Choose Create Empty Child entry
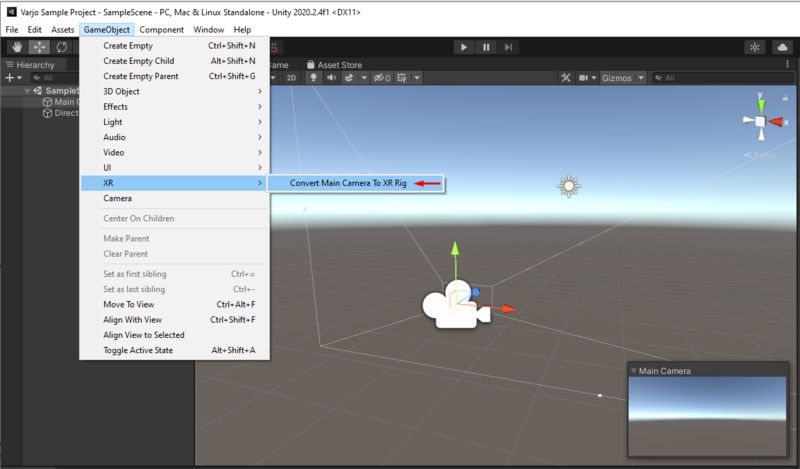The image size is (800, 469). [174, 61]
